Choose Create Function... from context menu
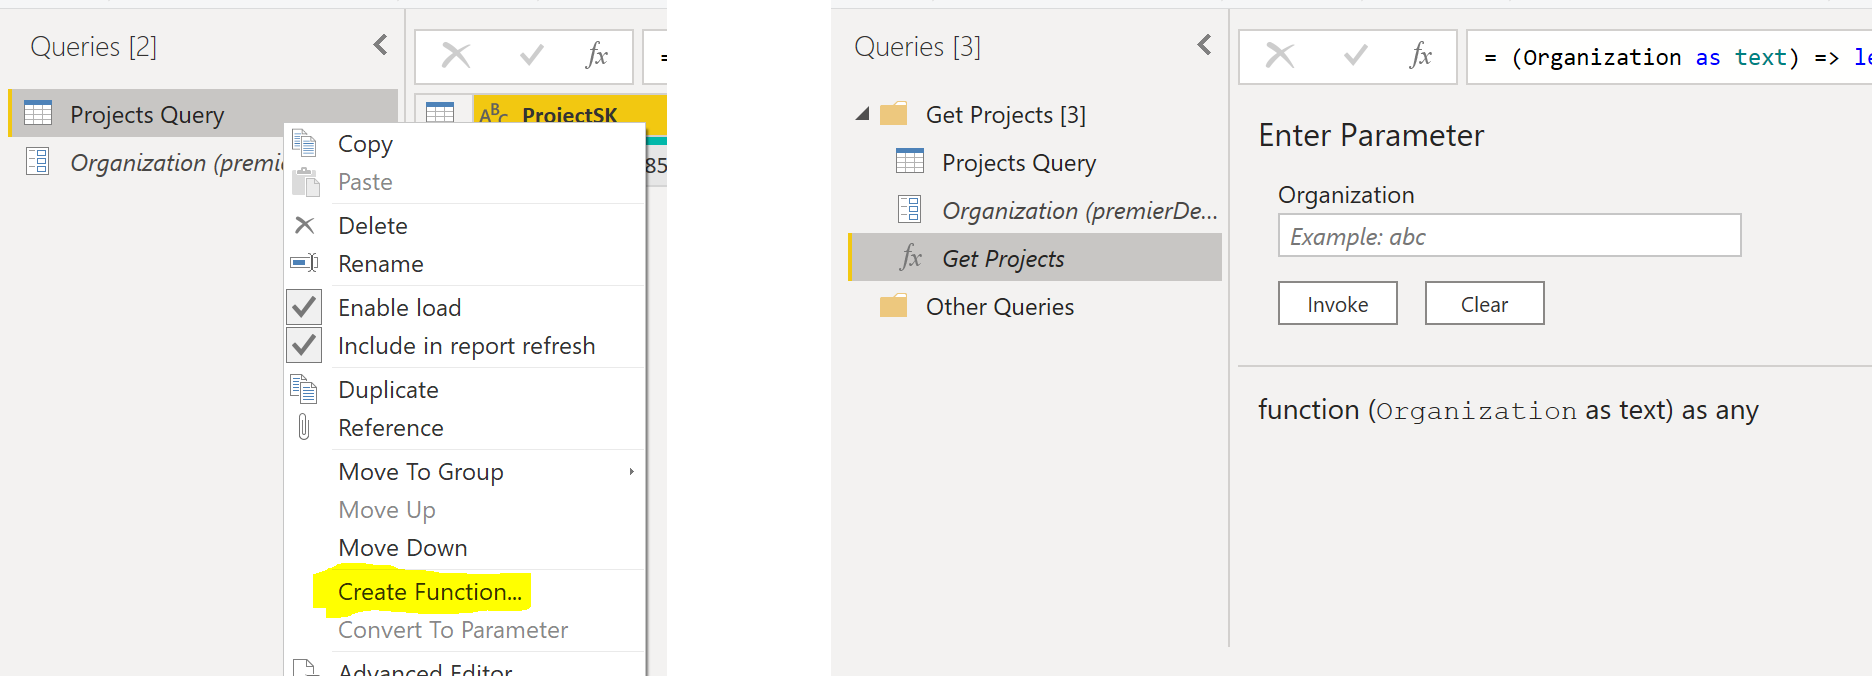 click(x=430, y=592)
